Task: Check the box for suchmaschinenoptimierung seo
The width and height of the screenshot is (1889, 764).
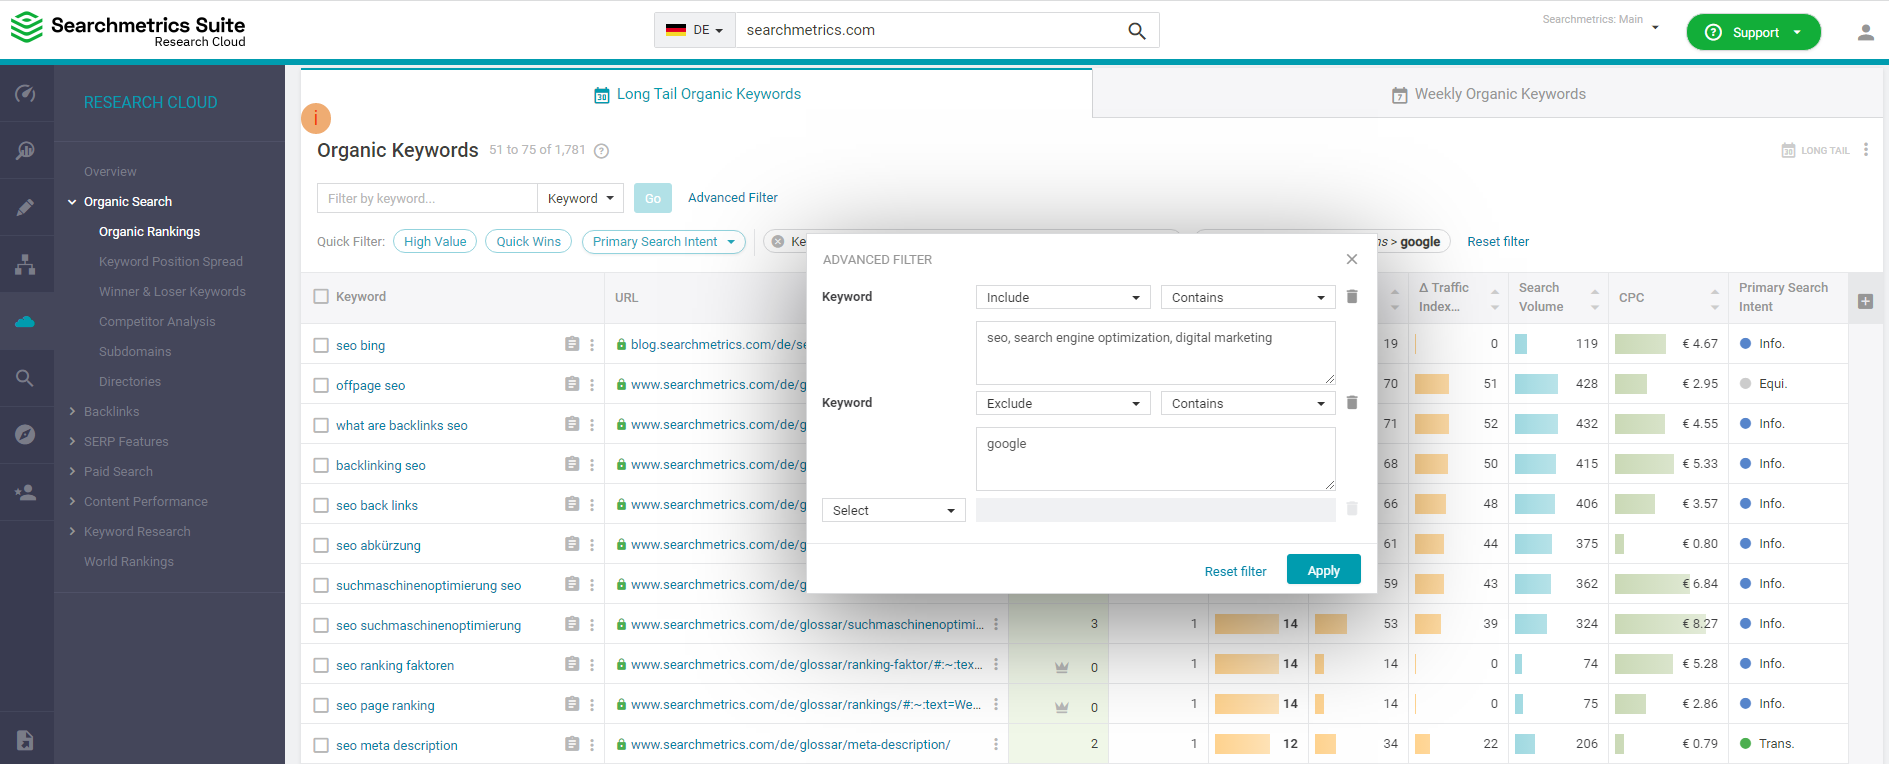Action: point(321,585)
